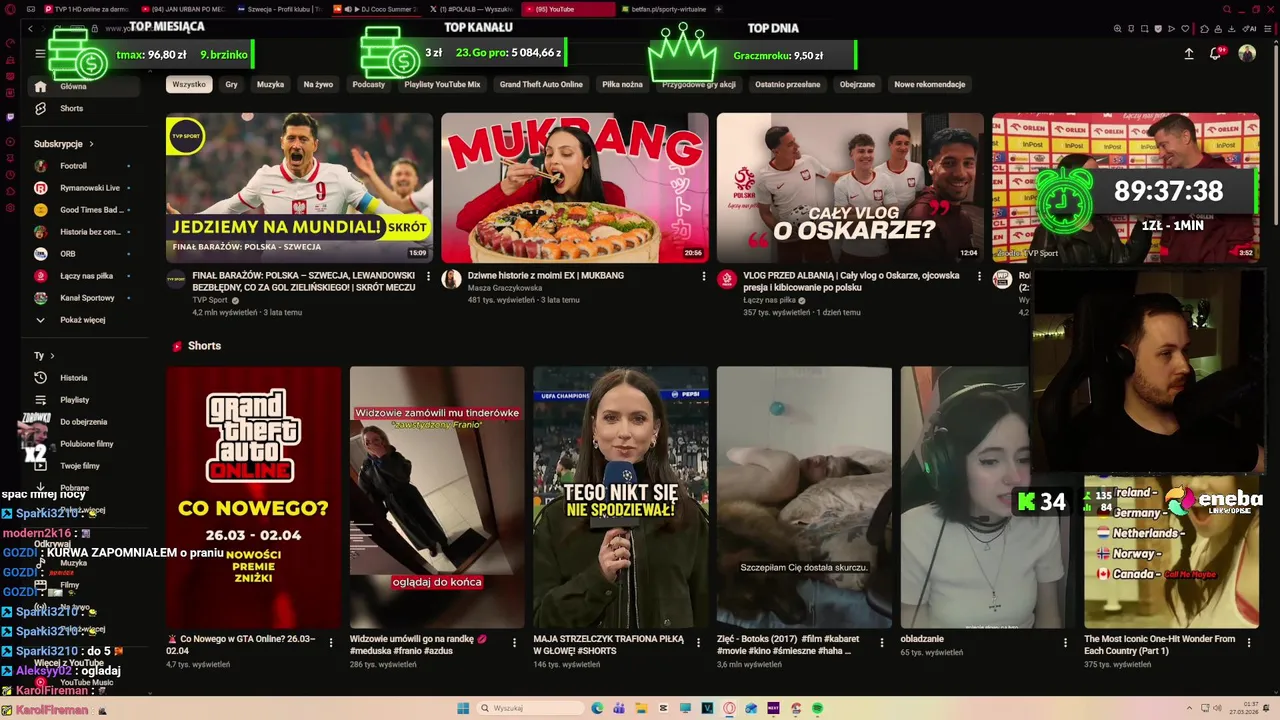1280x720 pixels.
Task: Open Spotify from the taskbar
Action: click(817, 708)
